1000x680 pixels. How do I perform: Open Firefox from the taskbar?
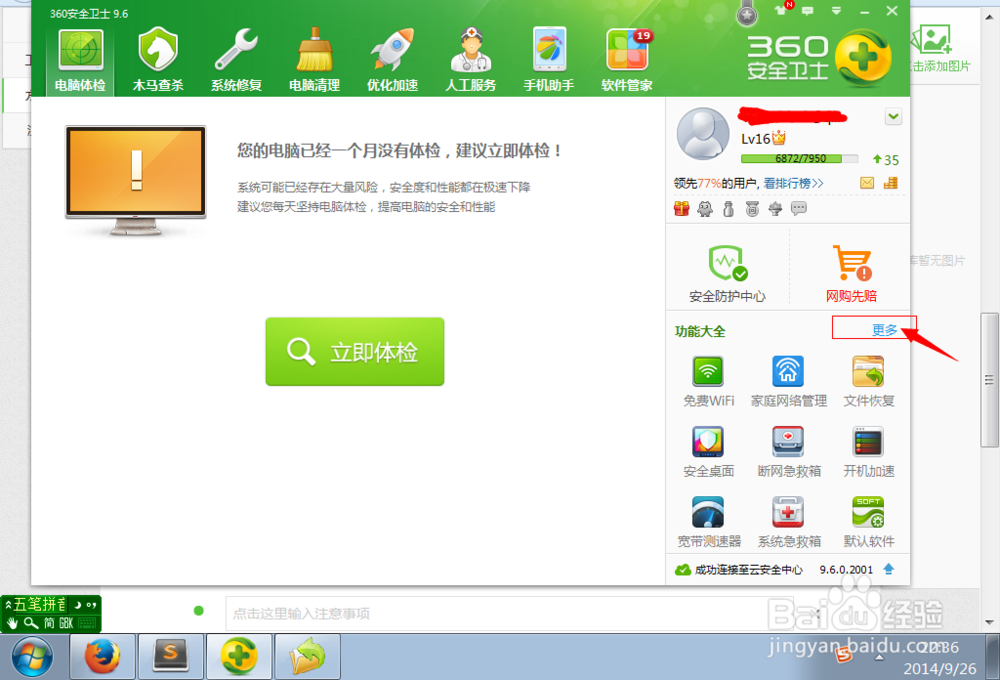pyautogui.click(x=102, y=656)
